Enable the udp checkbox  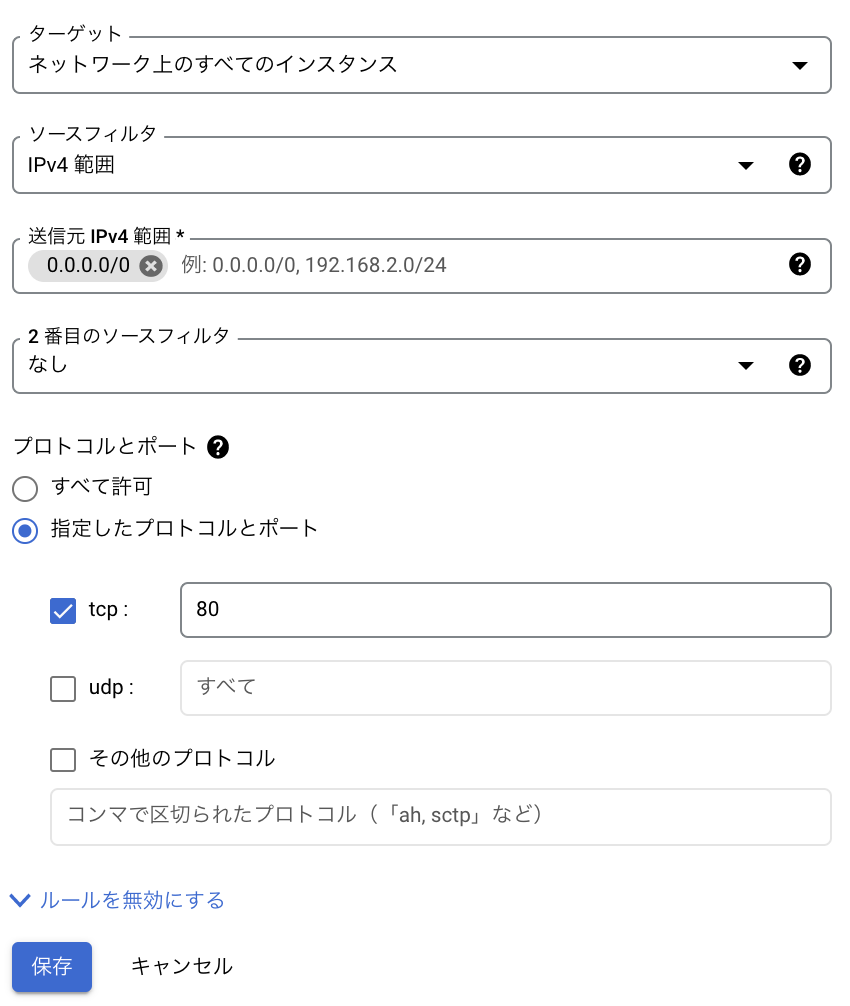[x=62, y=688]
